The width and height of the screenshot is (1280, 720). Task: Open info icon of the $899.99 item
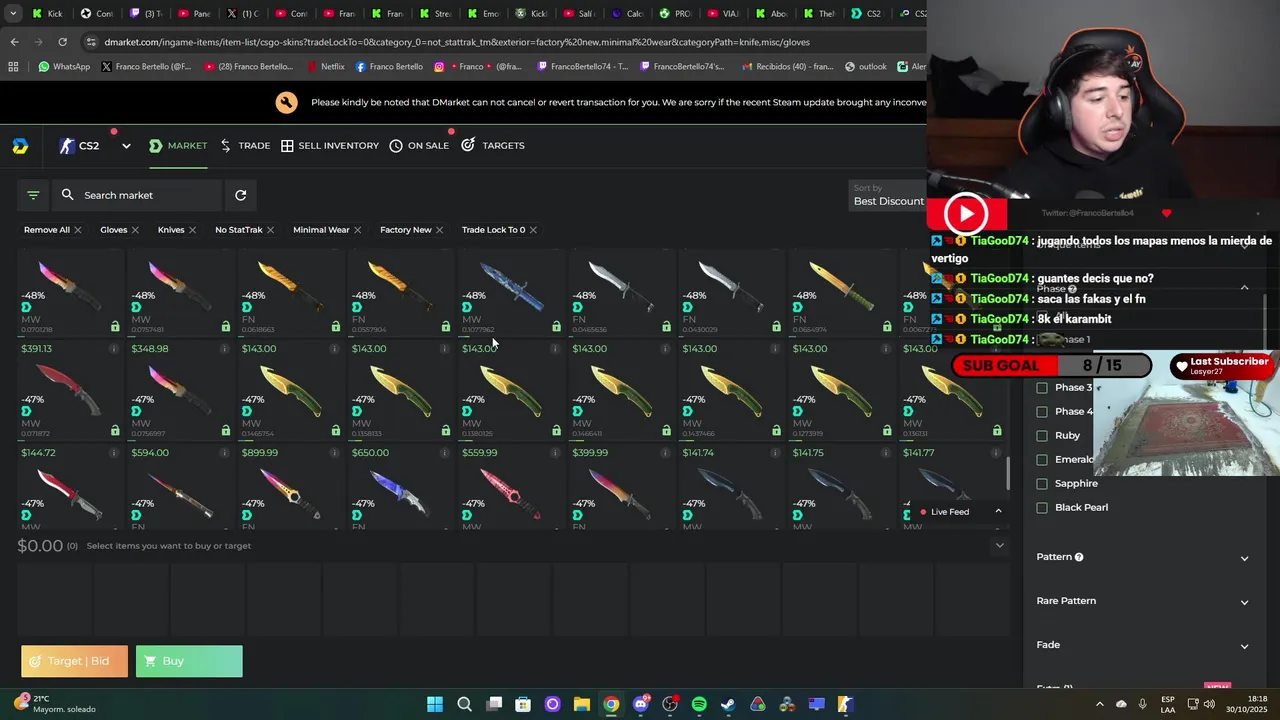click(x=335, y=453)
